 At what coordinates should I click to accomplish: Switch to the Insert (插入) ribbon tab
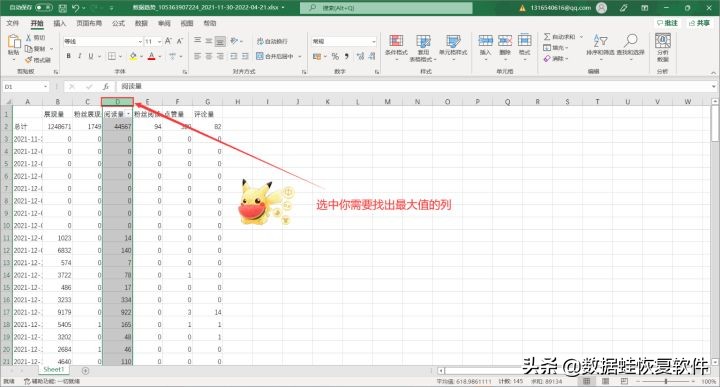coord(60,23)
